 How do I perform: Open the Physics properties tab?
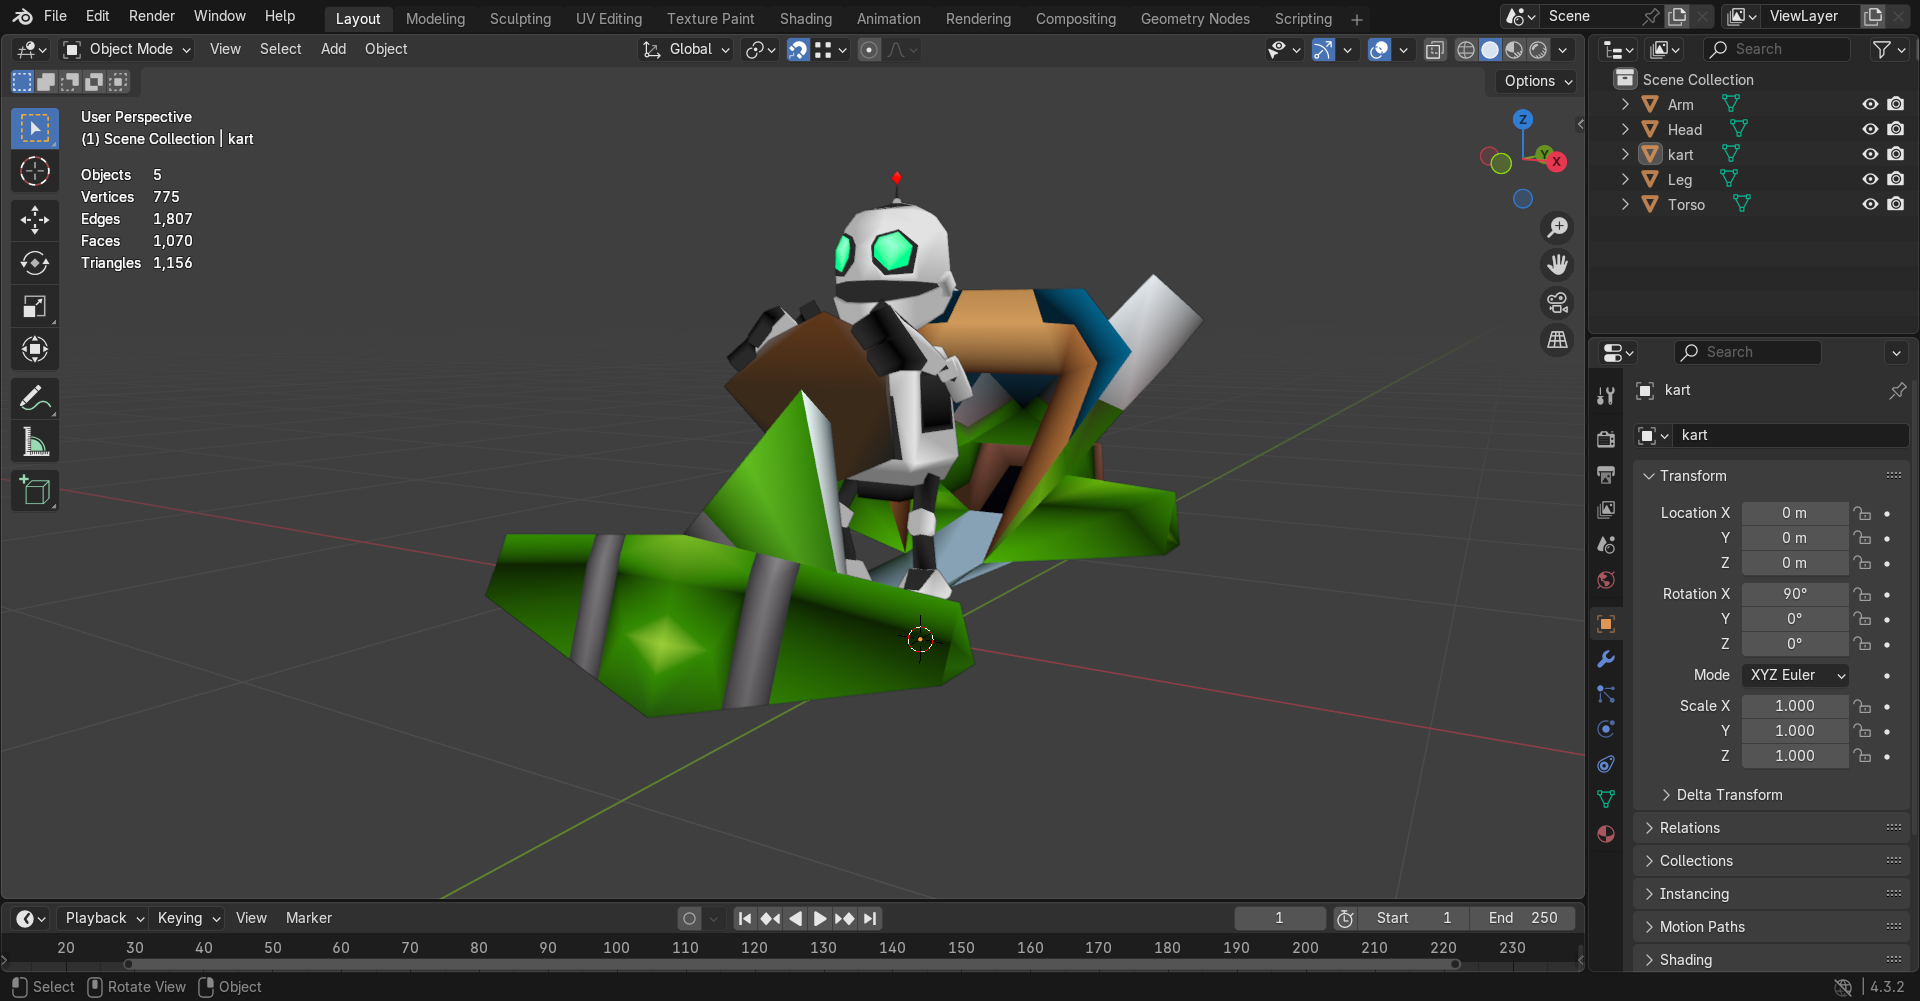coord(1606,729)
